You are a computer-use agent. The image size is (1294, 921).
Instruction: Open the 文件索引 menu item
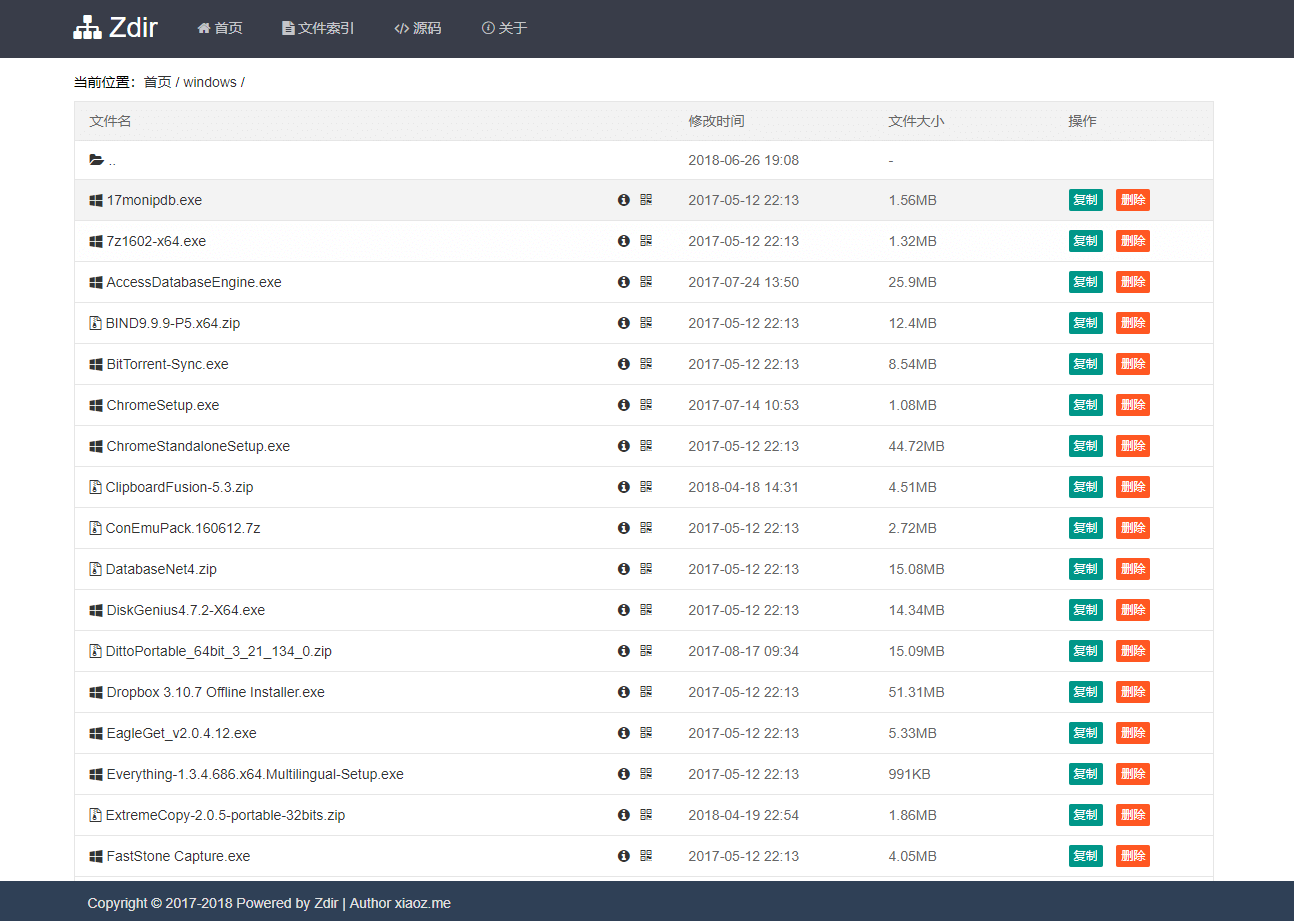[x=318, y=28]
